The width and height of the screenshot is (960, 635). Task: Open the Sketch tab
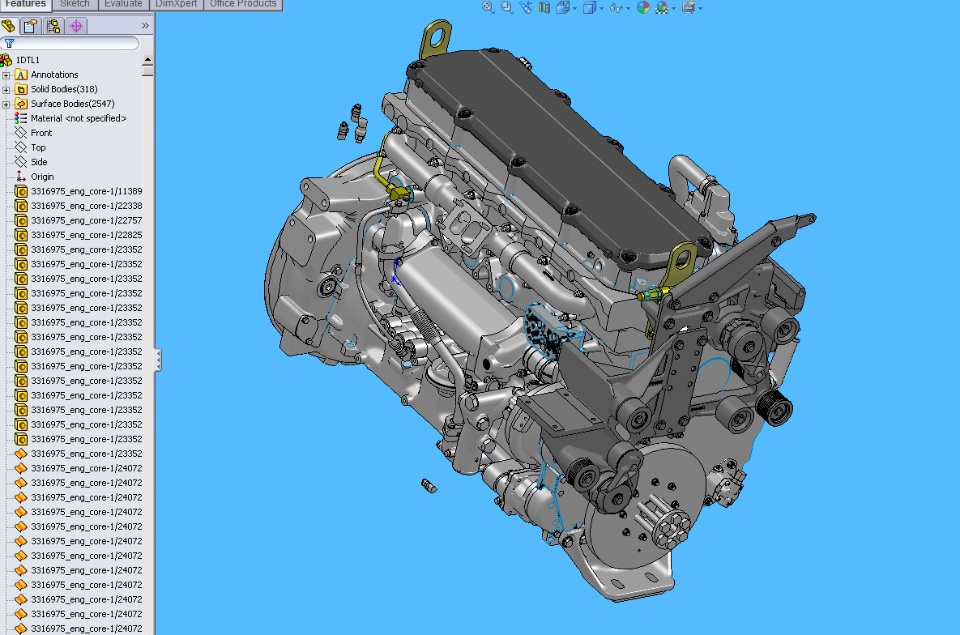(75, 4)
